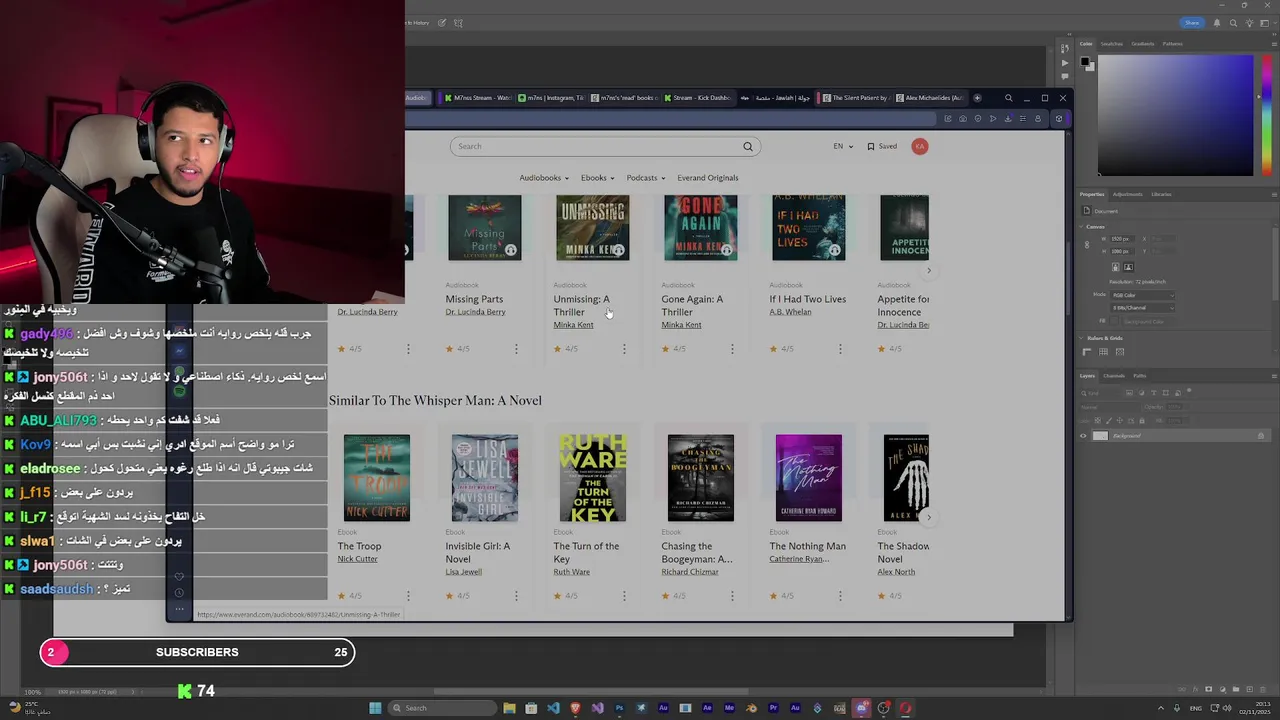Open three-dot menu under The Troop
Image resolution: width=1280 pixels, height=720 pixels.
(x=408, y=596)
